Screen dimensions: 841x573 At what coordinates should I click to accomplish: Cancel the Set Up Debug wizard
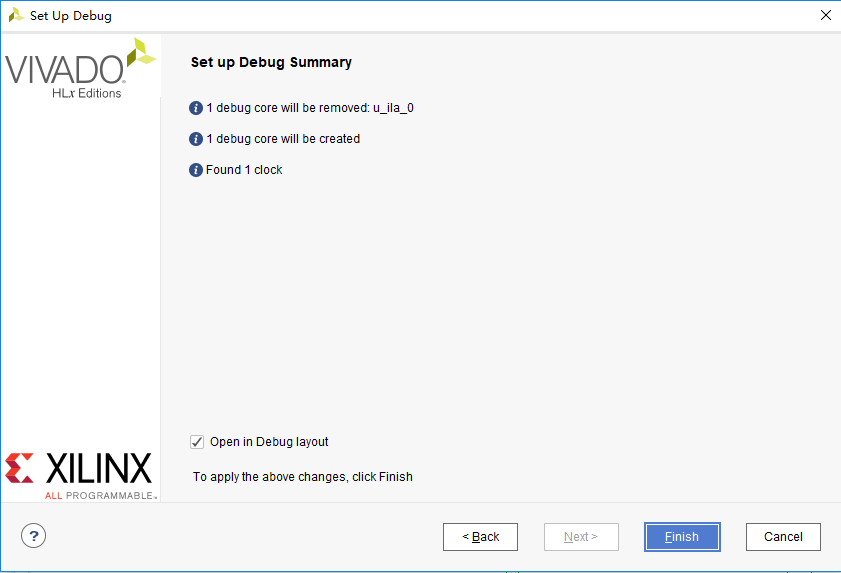(x=783, y=537)
